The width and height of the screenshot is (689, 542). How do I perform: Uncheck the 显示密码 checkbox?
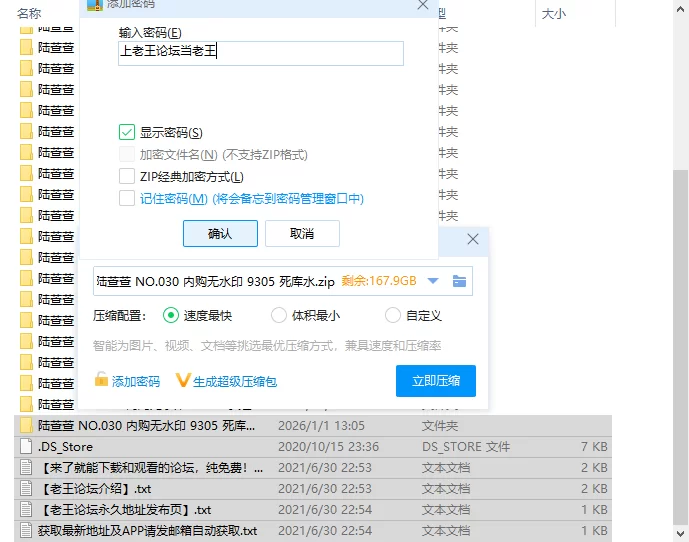(127, 132)
